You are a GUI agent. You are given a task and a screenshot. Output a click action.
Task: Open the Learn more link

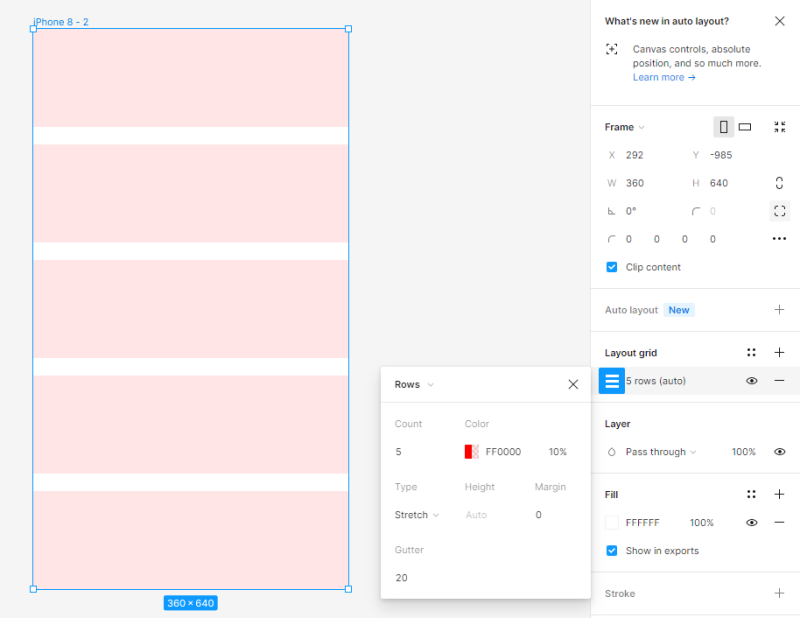click(664, 77)
